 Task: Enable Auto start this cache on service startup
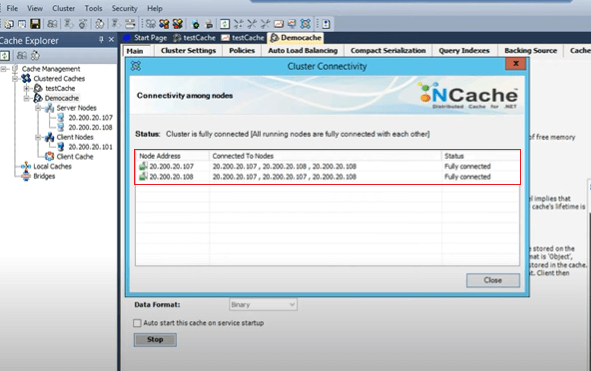tap(137, 323)
